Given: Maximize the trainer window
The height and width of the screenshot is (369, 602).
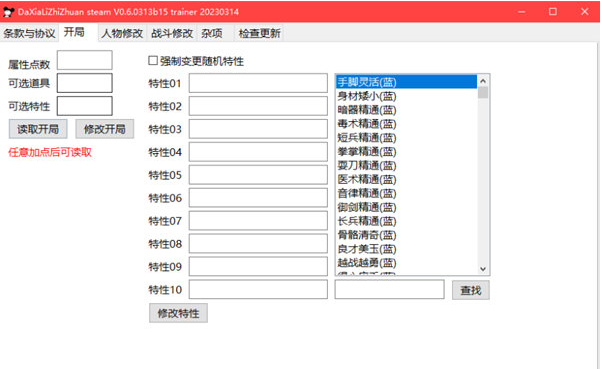Looking at the screenshot, I should [x=552, y=12].
